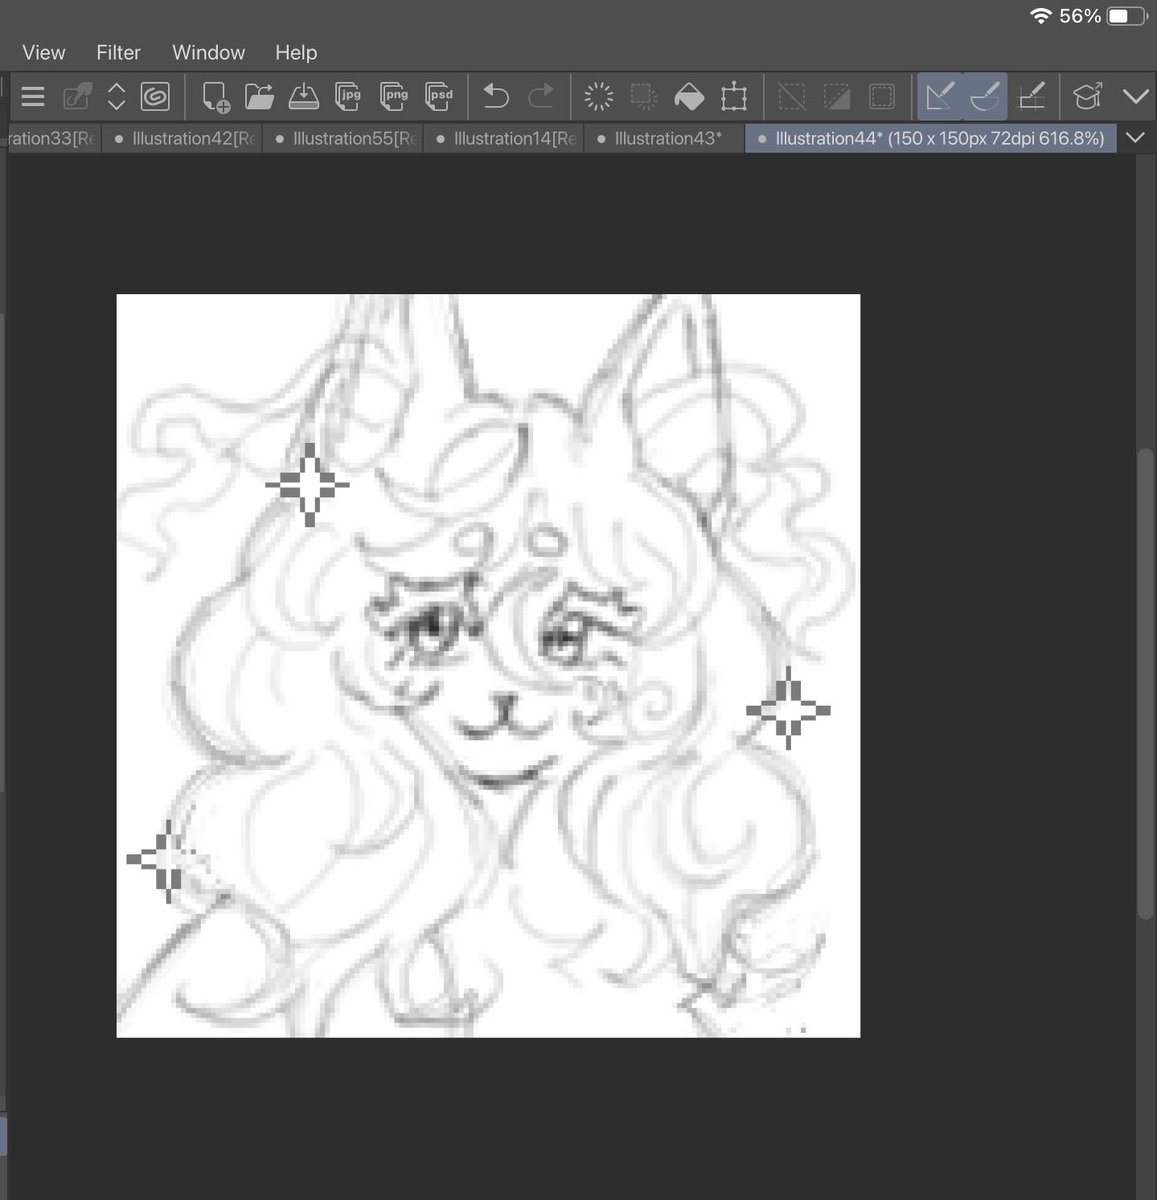Click the Clear (radial burst) icon
Viewport: 1157px width, 1200px height.
[598, 97]
